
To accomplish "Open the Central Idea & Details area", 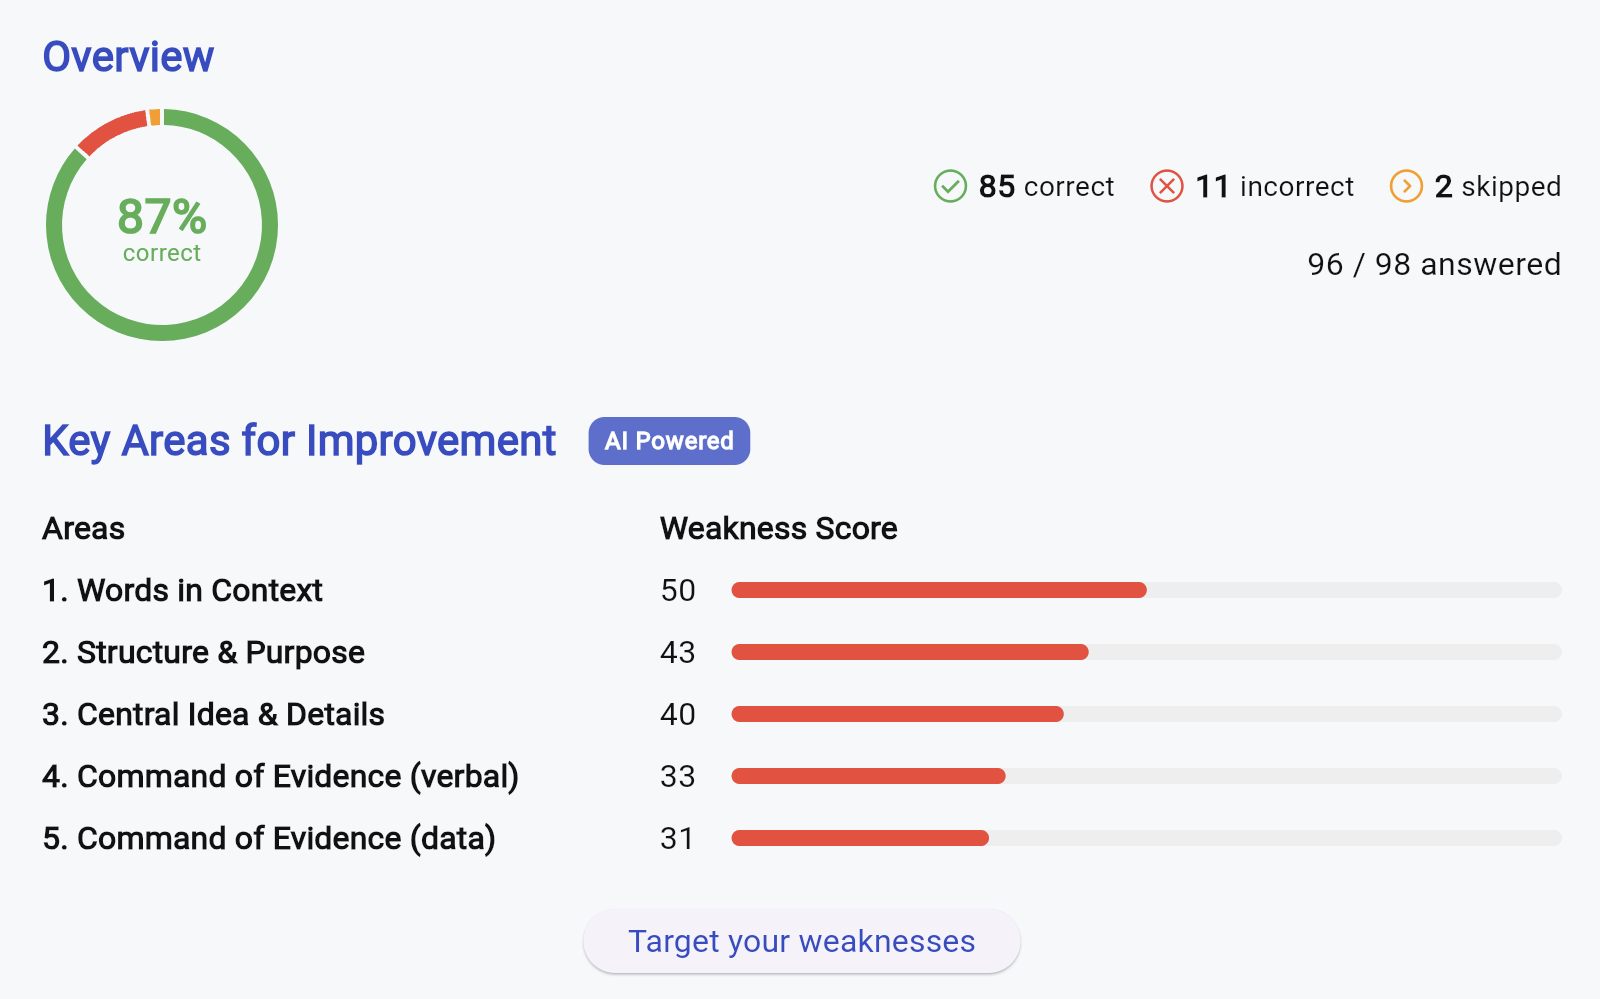I will tap(213, 715).
